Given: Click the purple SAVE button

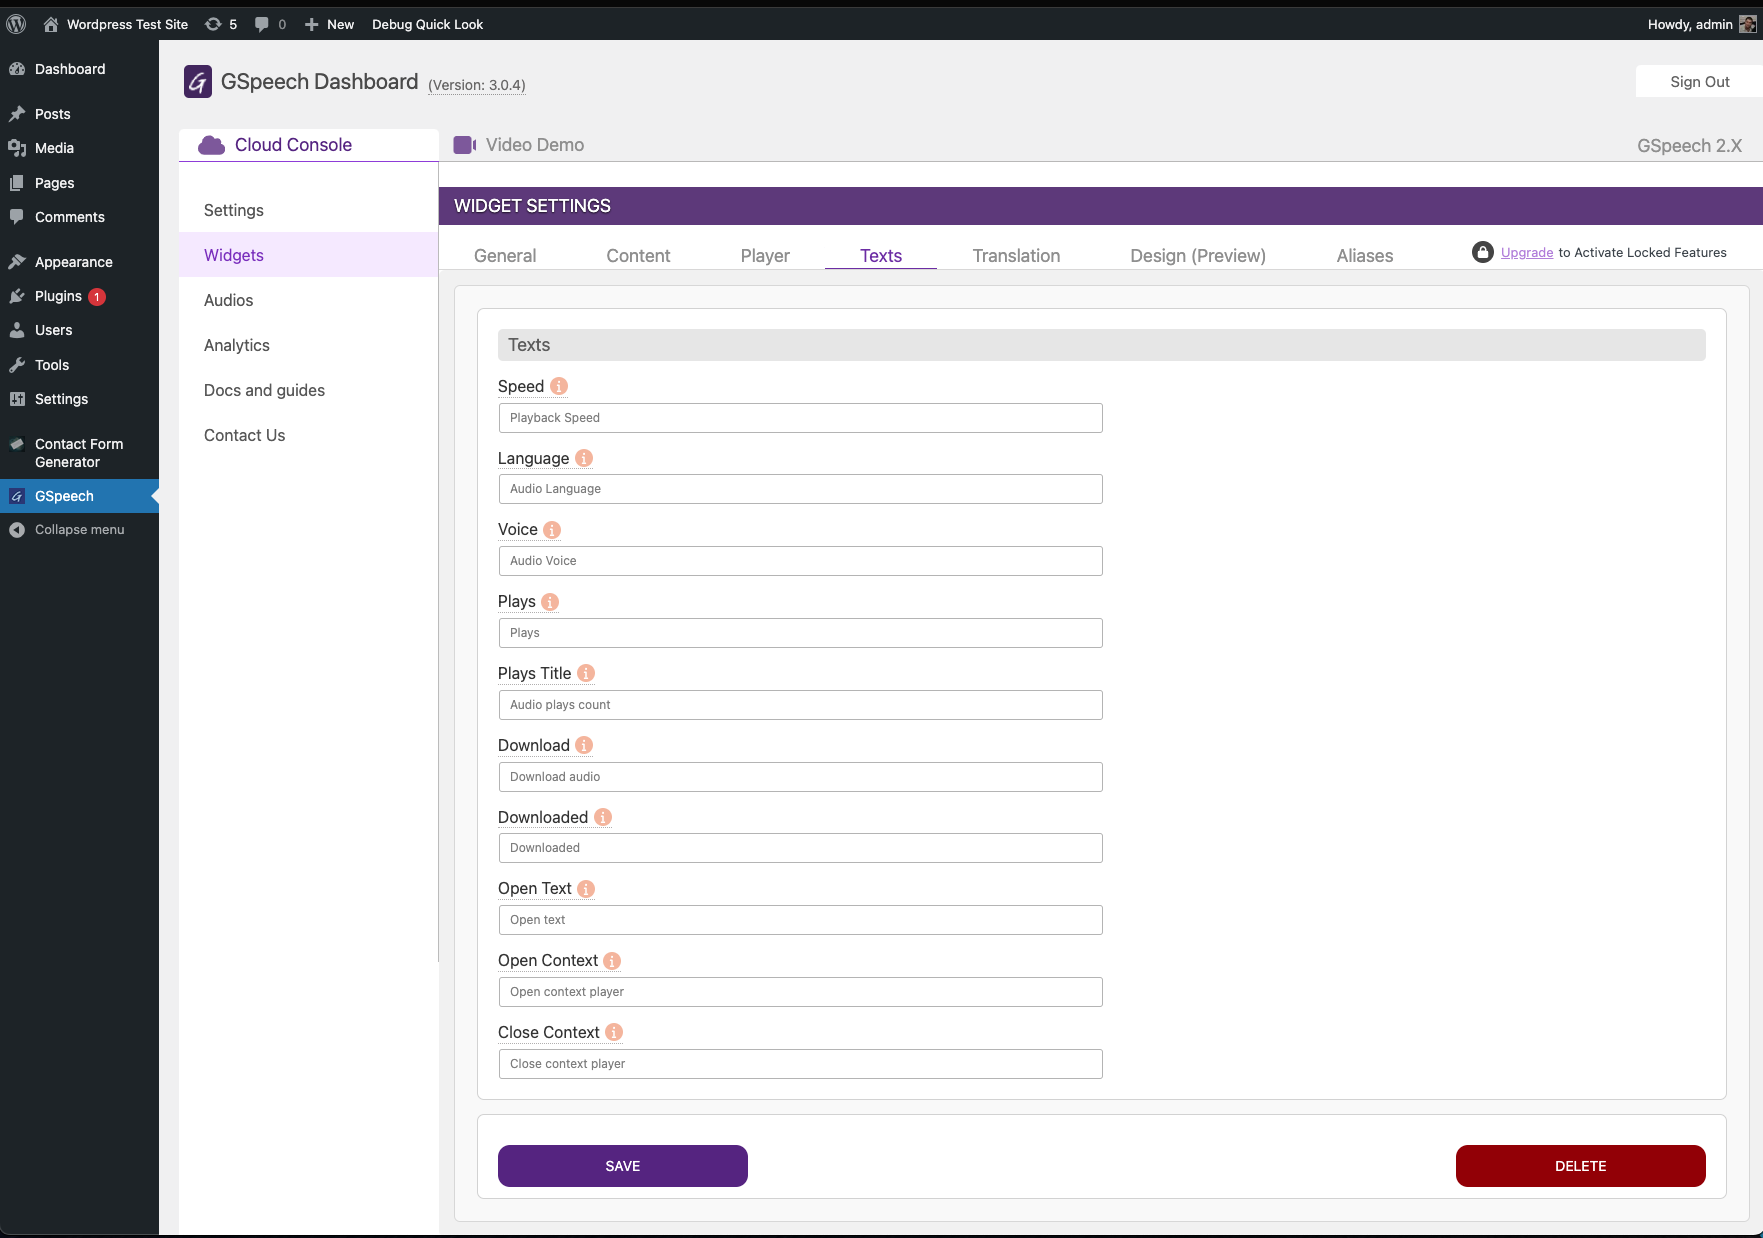Looking at the screenshot, I should [623, 1166].
